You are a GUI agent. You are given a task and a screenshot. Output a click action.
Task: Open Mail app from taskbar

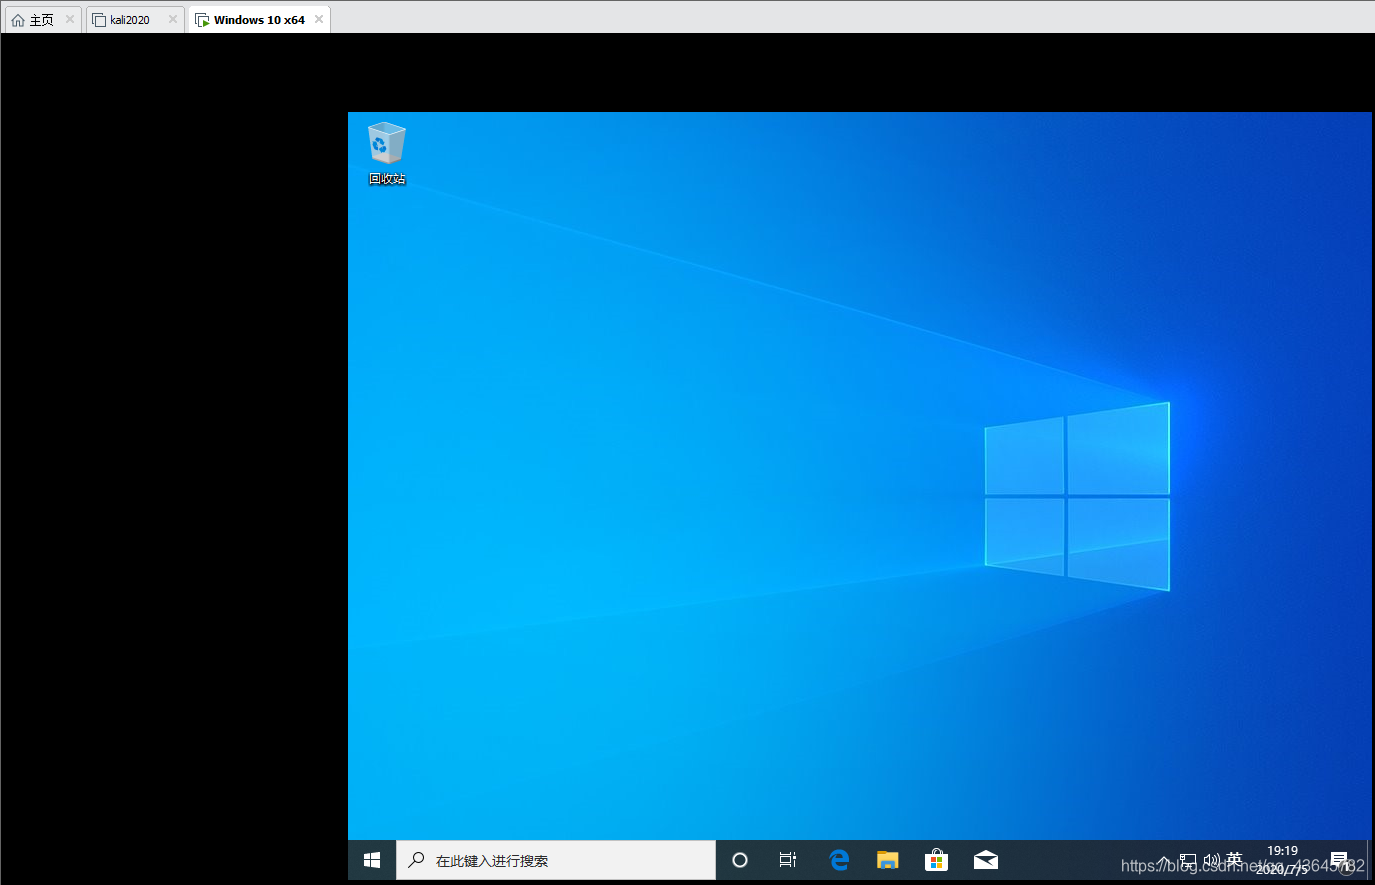(985, 860)
